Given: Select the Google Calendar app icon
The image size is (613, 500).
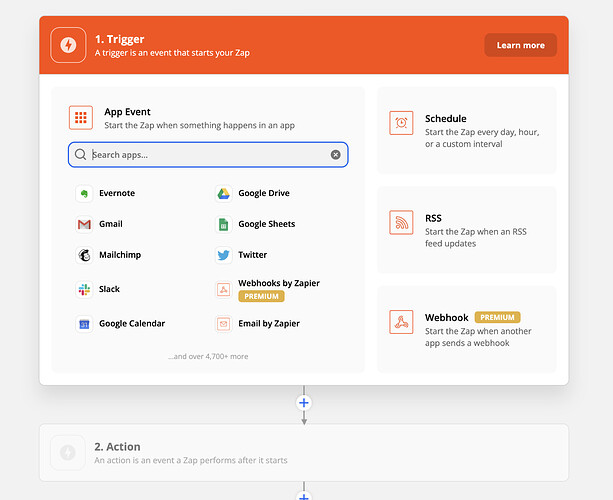Looking at the screenshot, I should click(84, 324).
